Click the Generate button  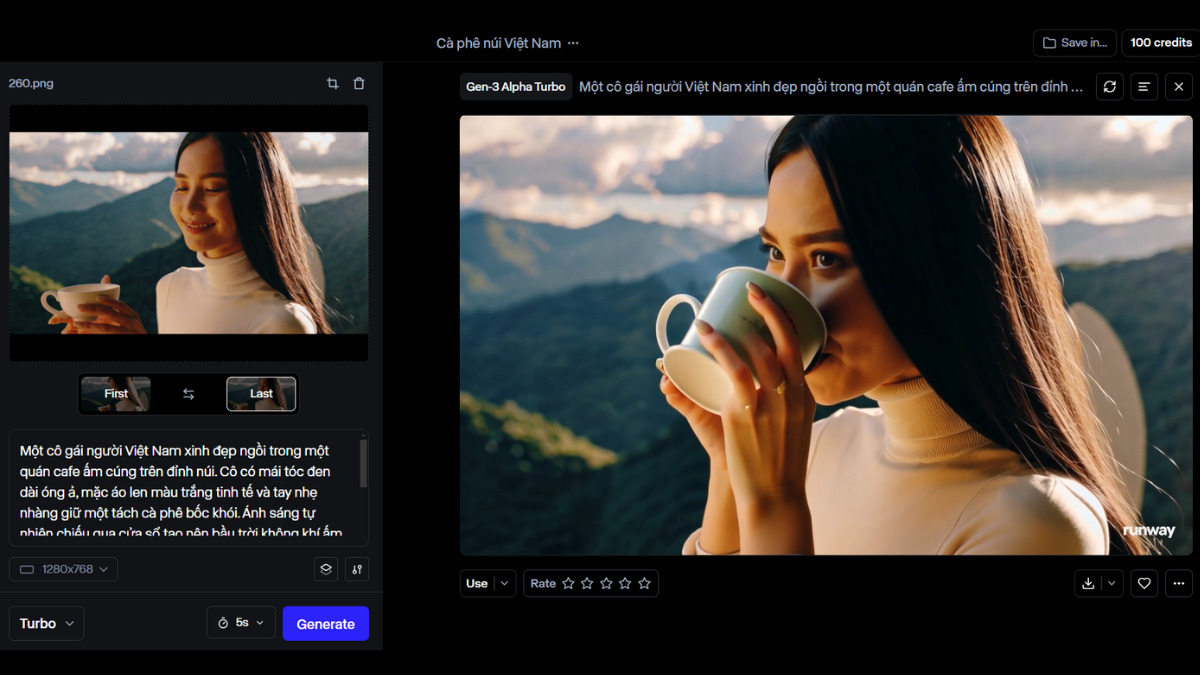[325, 623]
